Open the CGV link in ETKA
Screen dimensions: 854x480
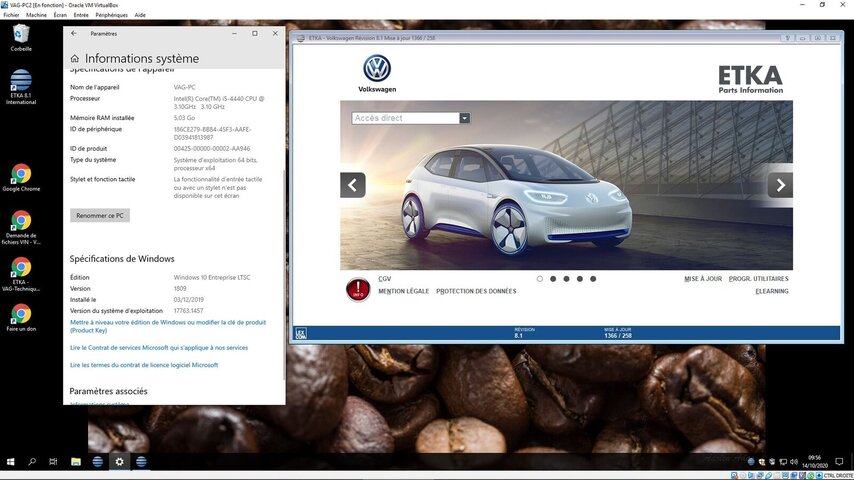(385, 278)
